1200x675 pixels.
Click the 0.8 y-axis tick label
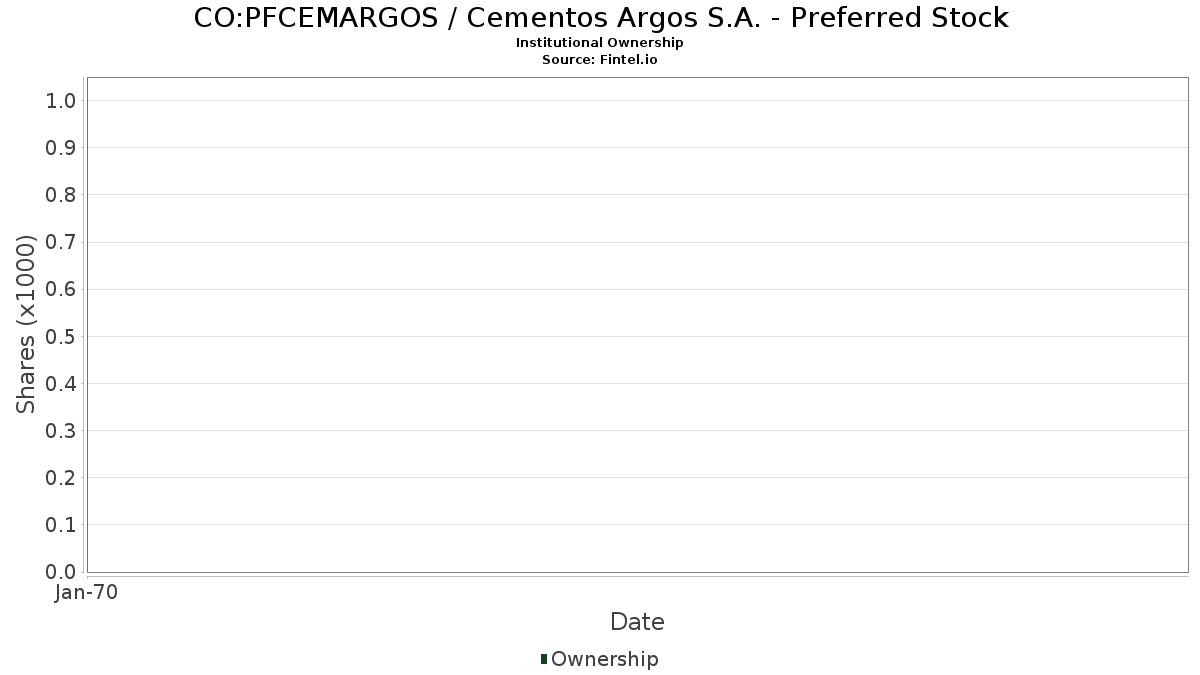pos(61,195)
